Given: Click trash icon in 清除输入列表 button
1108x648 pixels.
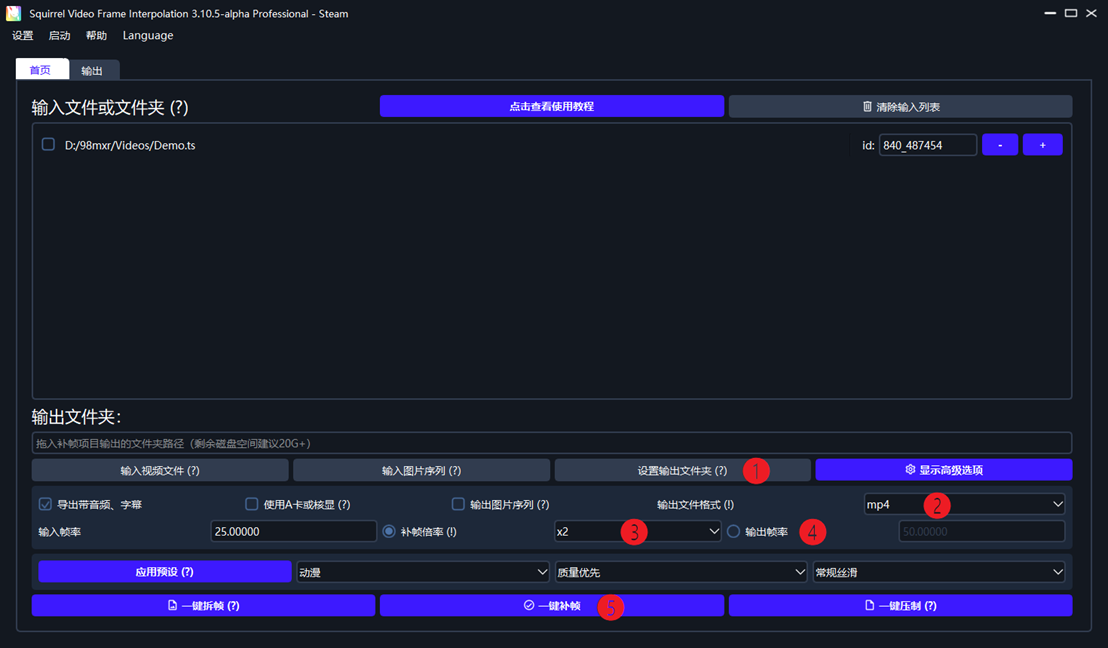Looking at the screenshot, I should (867, 107).
